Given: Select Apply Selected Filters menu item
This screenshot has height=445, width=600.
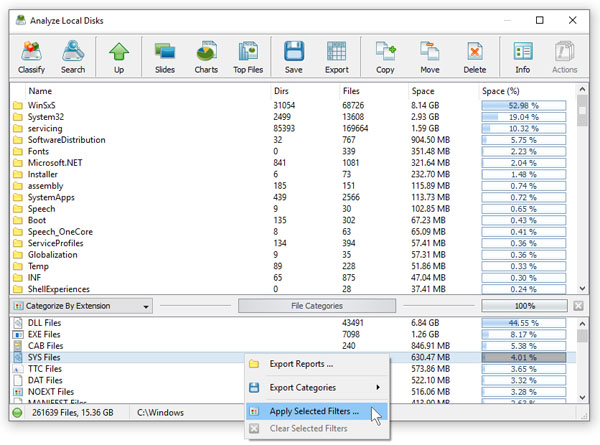Looking at the screenshot, I should tap(317, 411).
